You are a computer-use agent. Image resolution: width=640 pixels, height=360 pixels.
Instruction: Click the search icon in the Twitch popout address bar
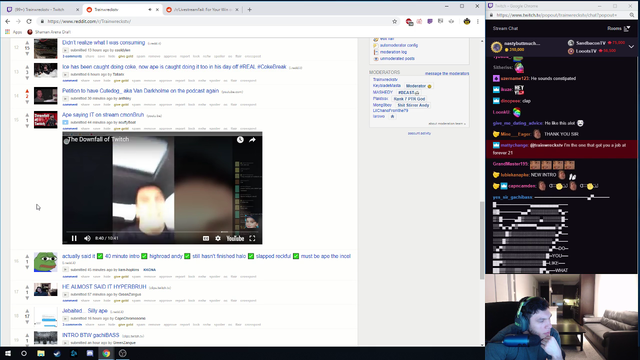(x=632, y=15)
